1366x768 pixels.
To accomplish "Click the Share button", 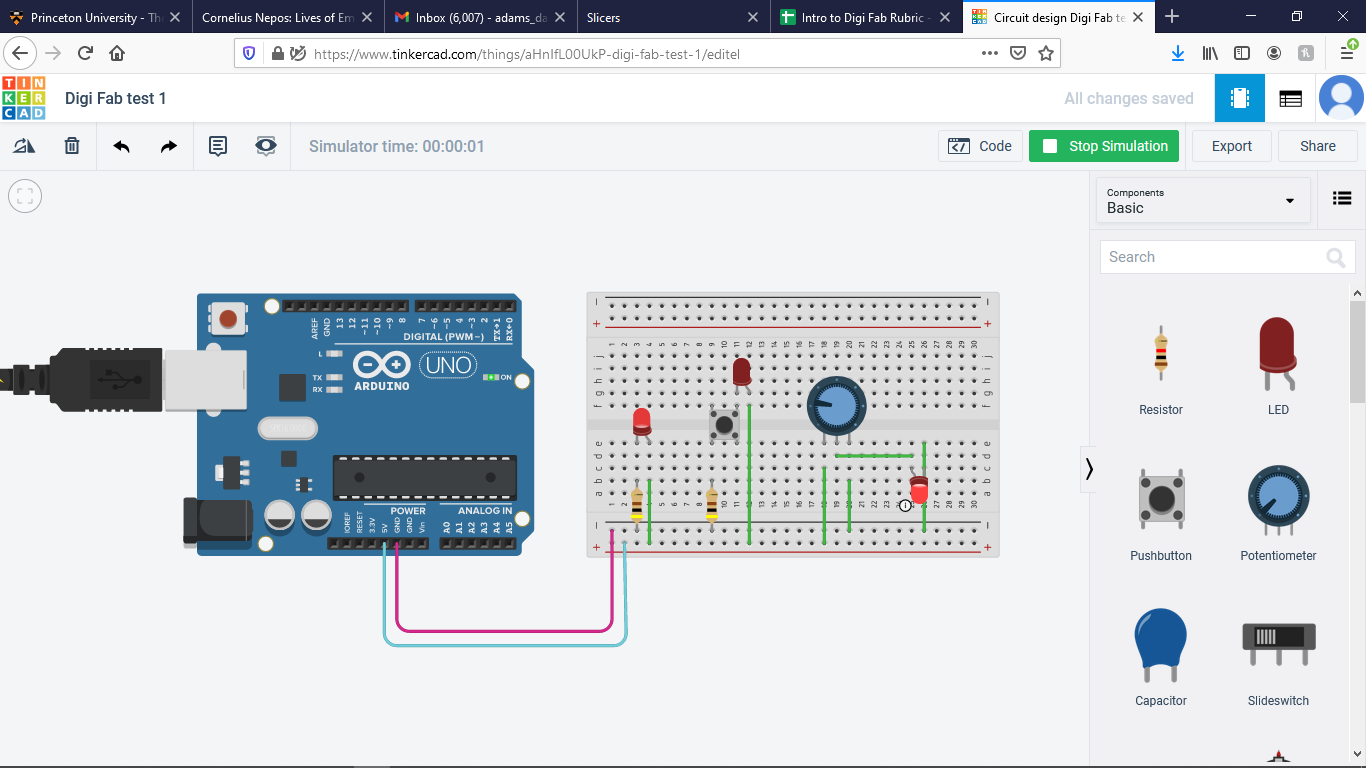I will [1318, 146].
